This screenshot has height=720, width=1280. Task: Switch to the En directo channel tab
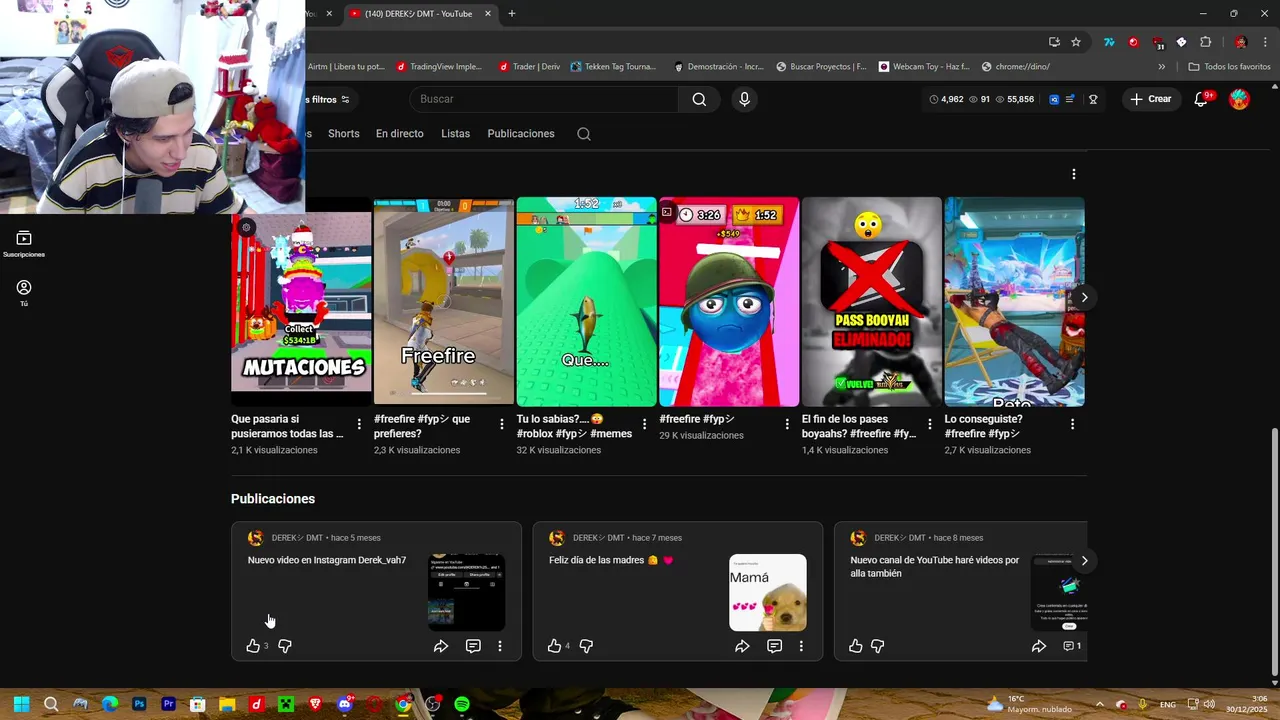click(x=400, y=134)
